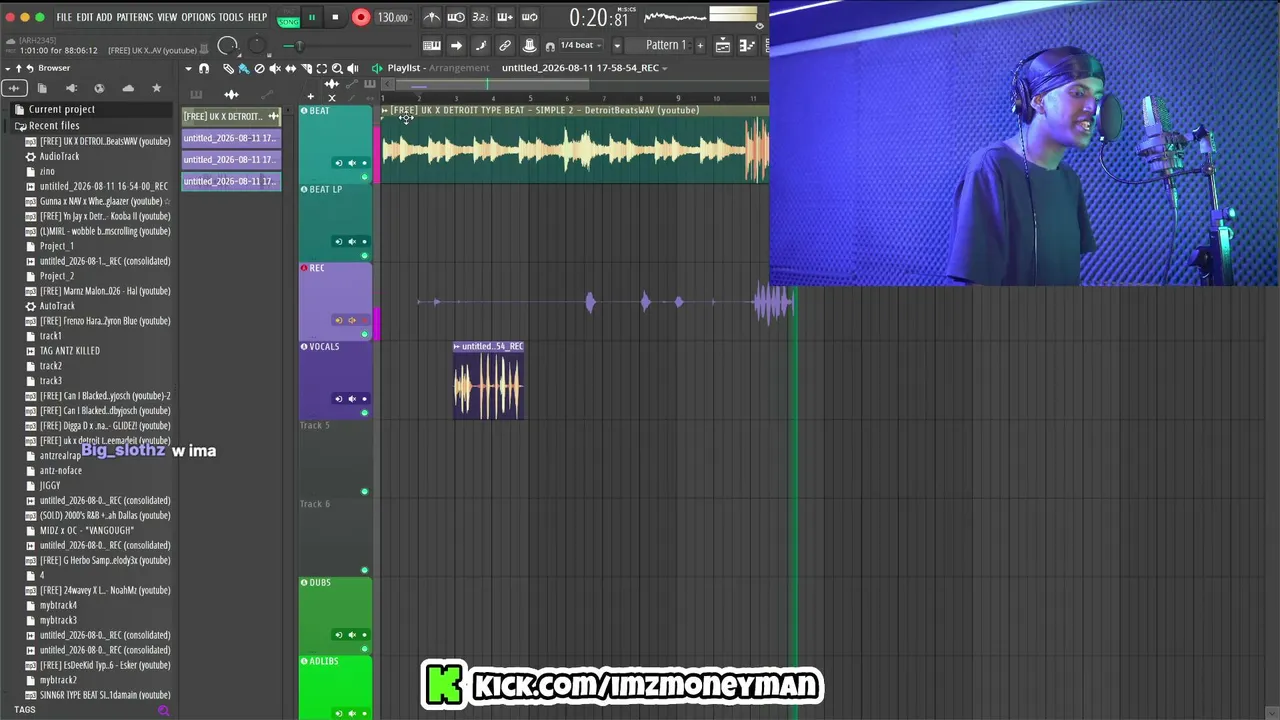Select AudioTrack in recent files

[59, 156]
